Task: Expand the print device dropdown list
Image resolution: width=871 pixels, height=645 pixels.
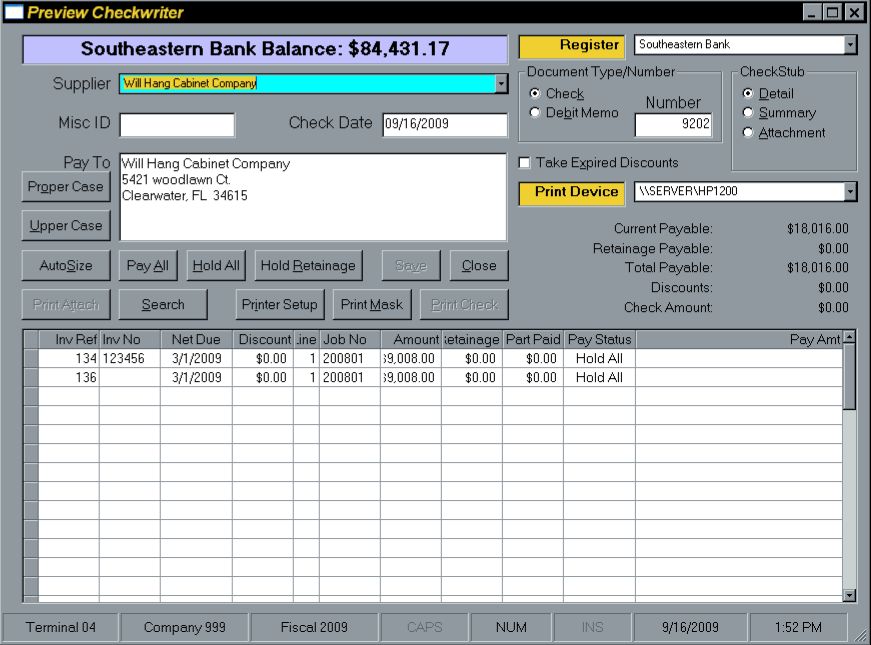Action: click(x=850, y=192)
